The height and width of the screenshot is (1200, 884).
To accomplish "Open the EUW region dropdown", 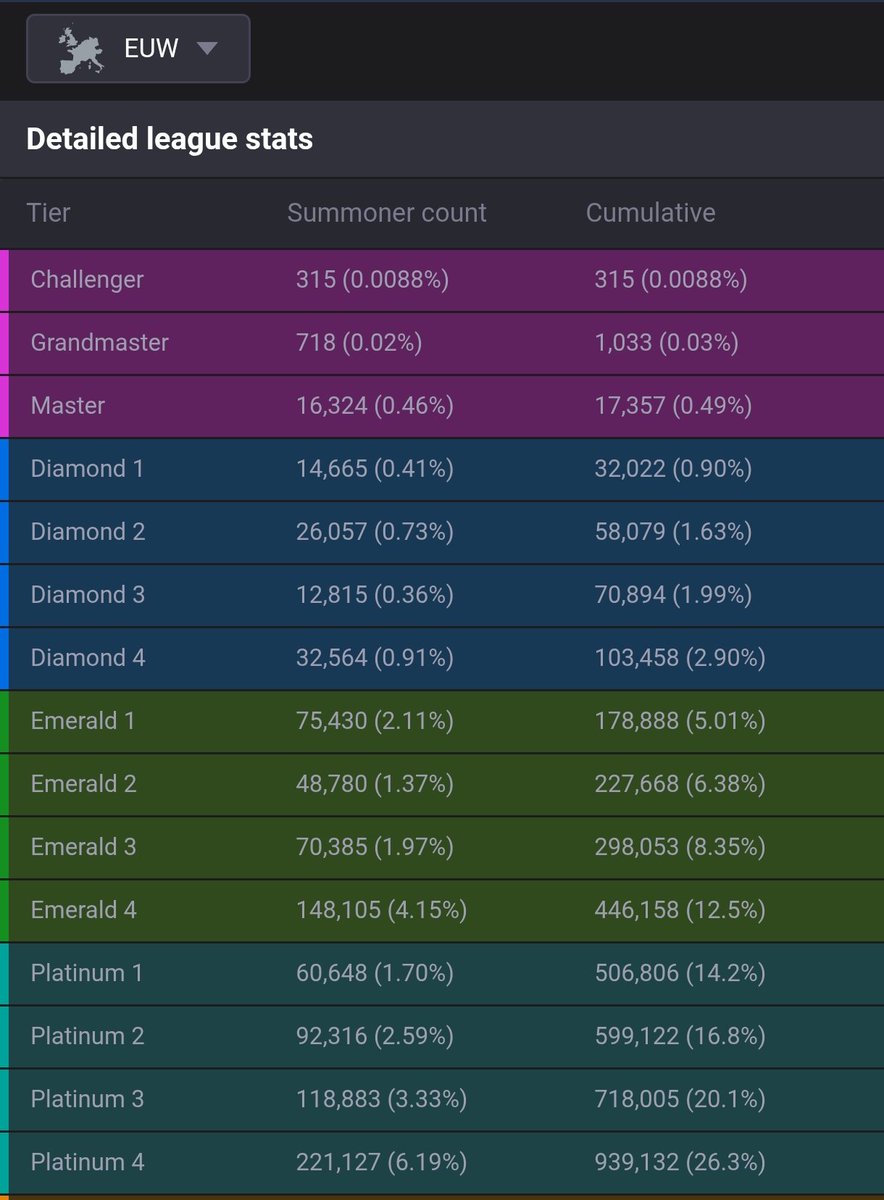I will pyautogui.click(x=138, y=48).
